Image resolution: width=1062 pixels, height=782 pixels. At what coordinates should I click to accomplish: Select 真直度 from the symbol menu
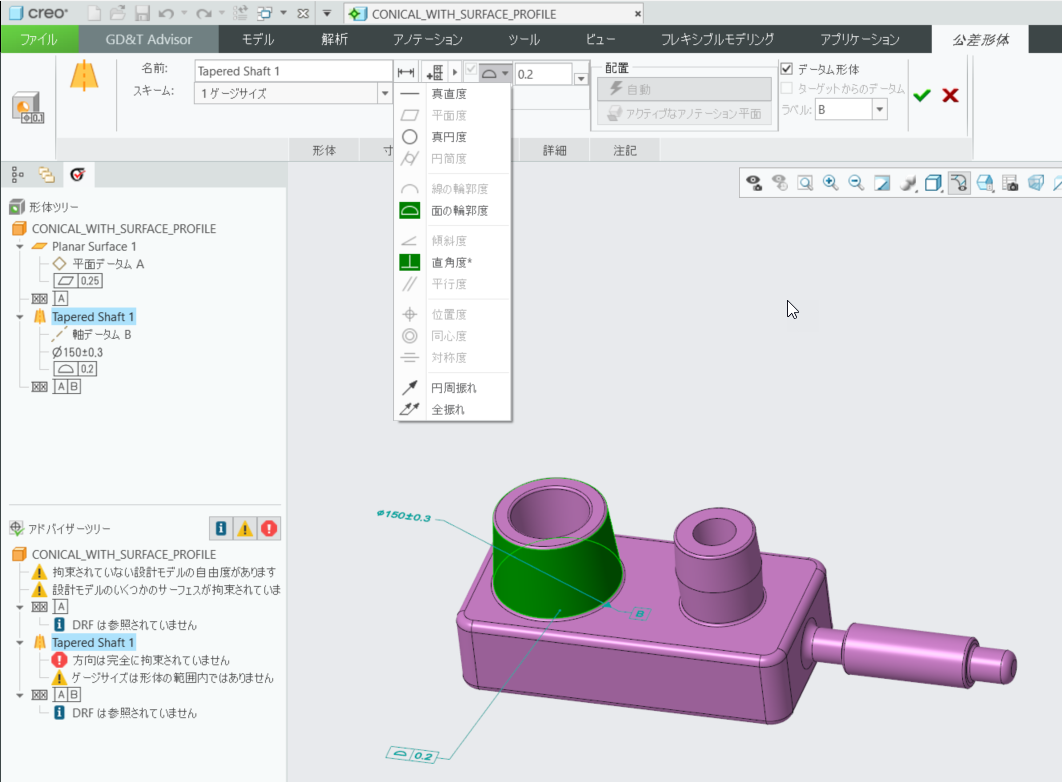click(x=452, y=93)
